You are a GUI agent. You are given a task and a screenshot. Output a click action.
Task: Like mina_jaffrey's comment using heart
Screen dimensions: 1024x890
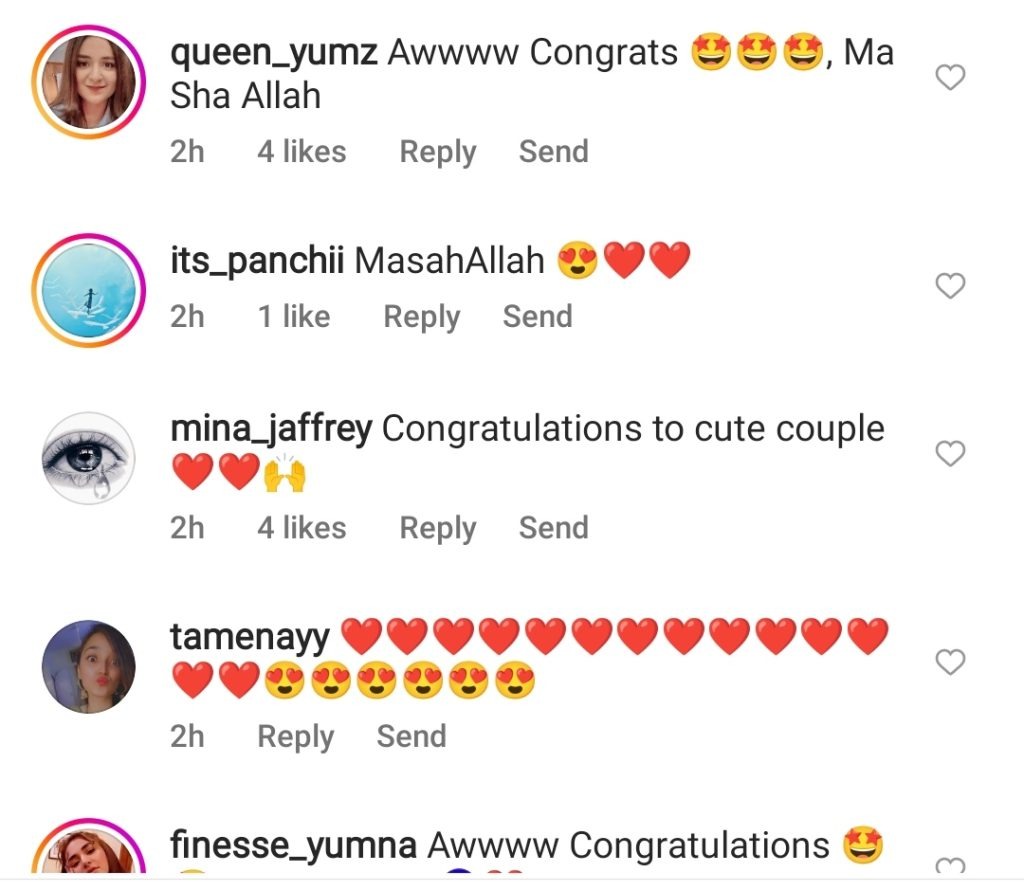pyautogui.click(x=950, y=453)
